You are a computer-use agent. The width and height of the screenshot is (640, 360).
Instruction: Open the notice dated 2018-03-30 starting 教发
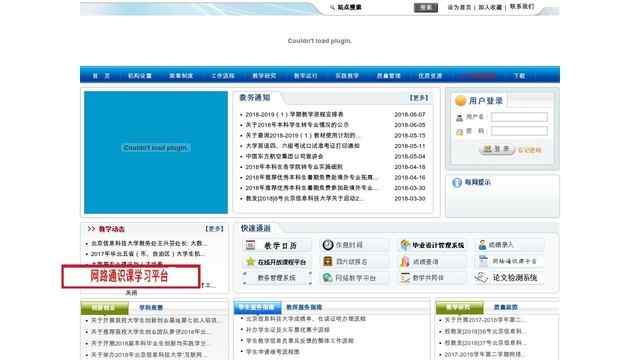click(x=304, y=198)
